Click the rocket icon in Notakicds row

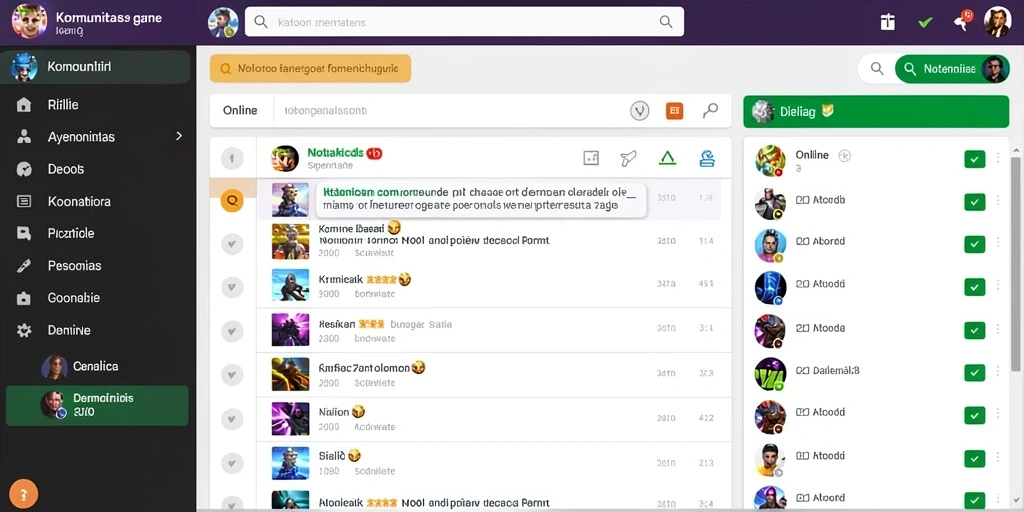click(x=628, y=157)
